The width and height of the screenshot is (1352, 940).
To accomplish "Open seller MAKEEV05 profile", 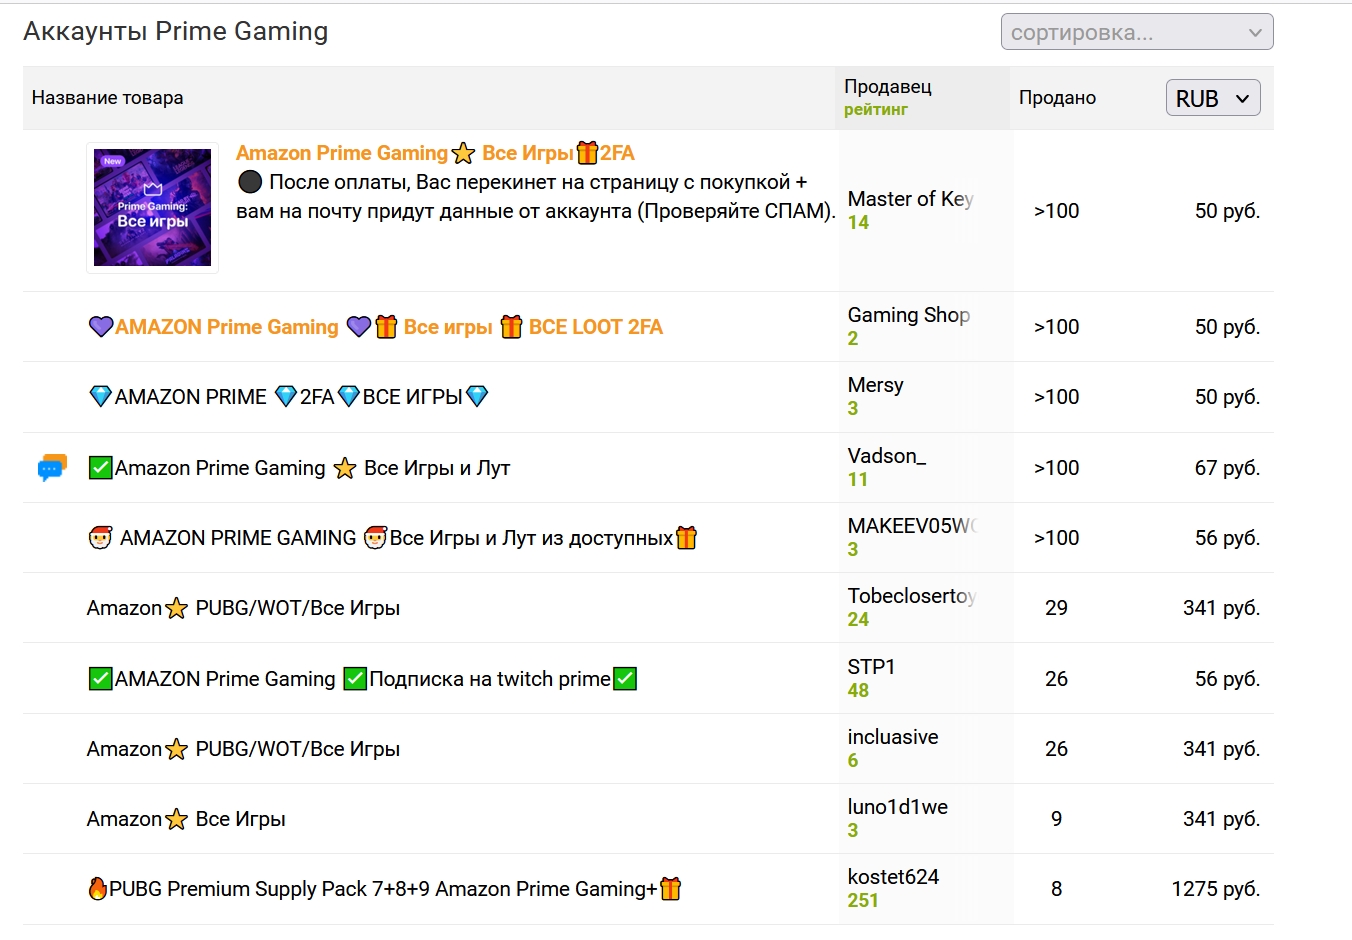I will click(912, 526).
